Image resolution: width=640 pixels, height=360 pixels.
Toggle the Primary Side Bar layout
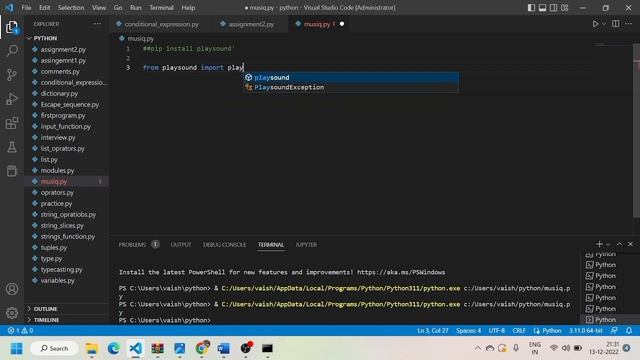(531, 8)
